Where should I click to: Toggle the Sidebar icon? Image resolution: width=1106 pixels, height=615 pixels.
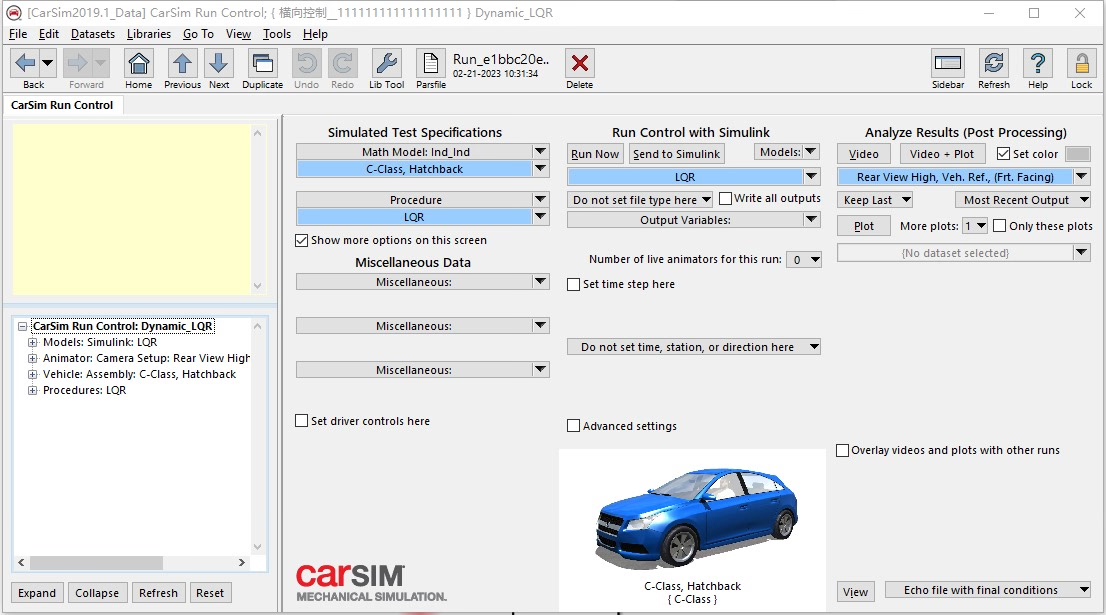(x=948, y=63)
